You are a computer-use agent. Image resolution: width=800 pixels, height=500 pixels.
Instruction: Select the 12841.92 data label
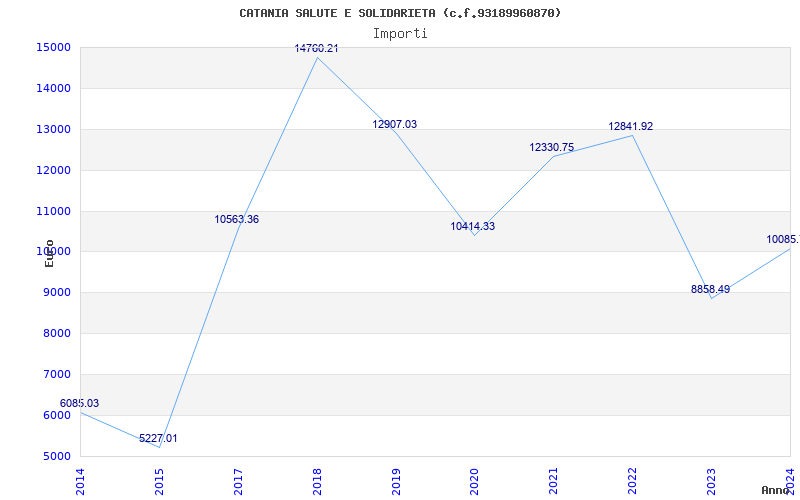tap(631, 127)
